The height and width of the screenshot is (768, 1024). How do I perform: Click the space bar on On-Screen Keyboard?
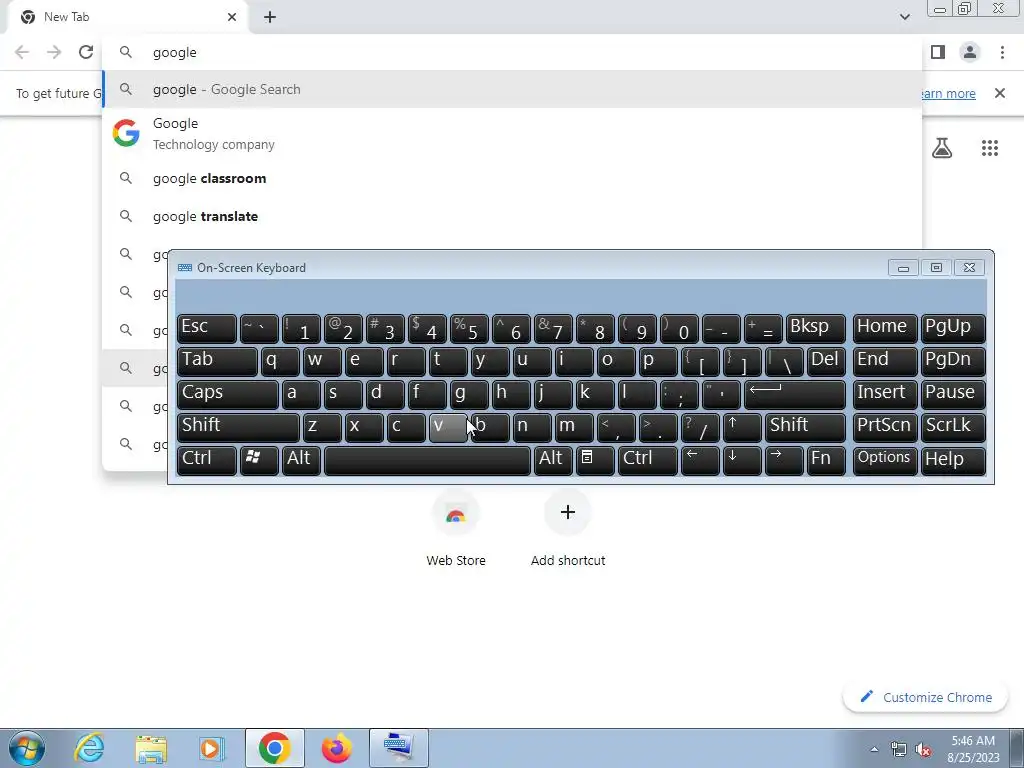427,460
